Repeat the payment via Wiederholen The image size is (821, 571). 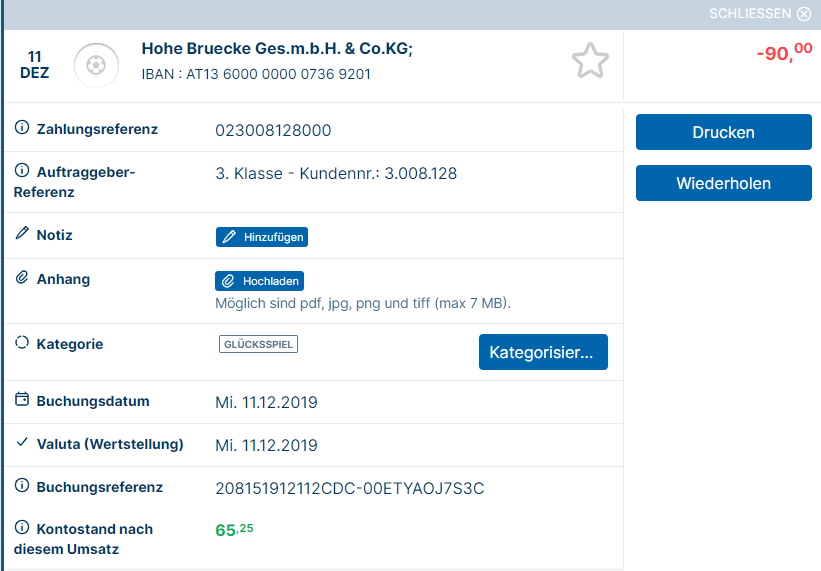click(x=724, y=183)
